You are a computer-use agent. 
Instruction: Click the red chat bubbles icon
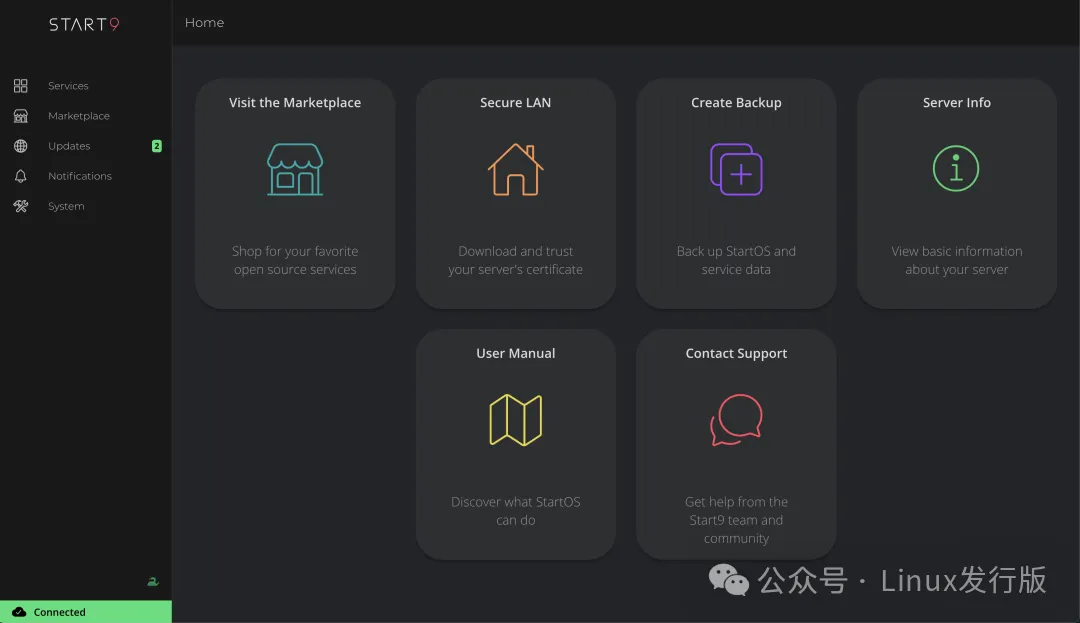click(736, 420)
